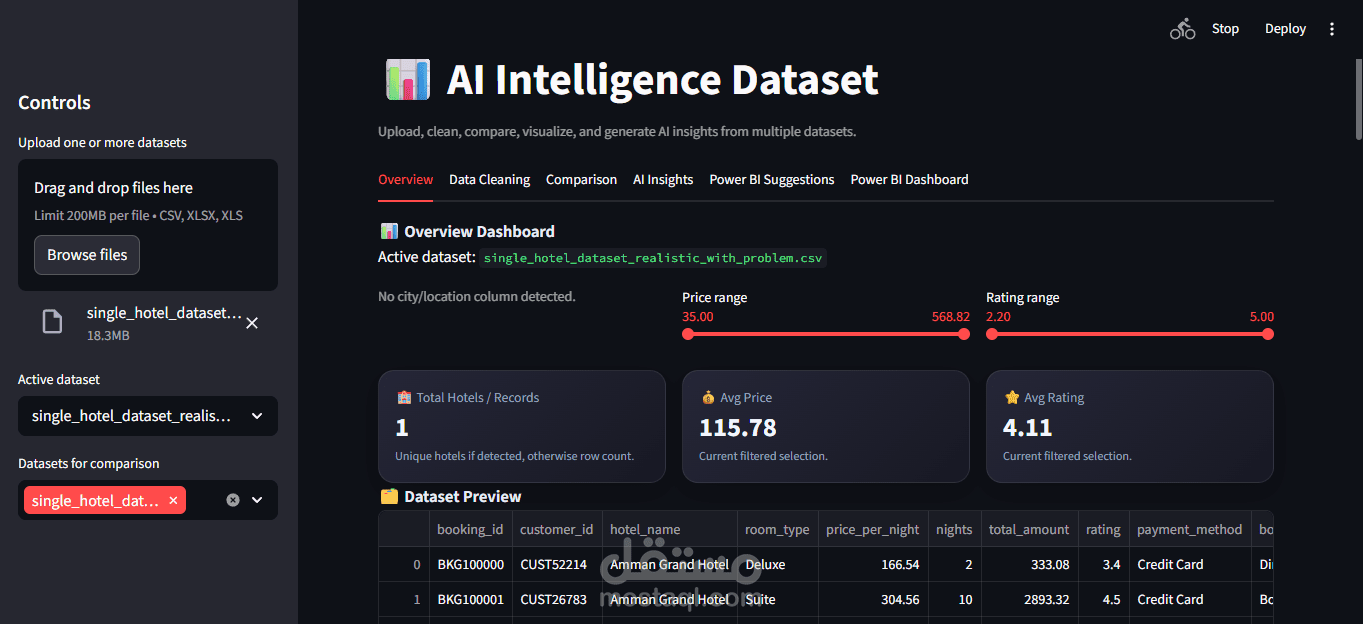This screenshot has height=624, width=1363.
Task: Open the Data Cleaning tab
Action: (x=489, y=180)
